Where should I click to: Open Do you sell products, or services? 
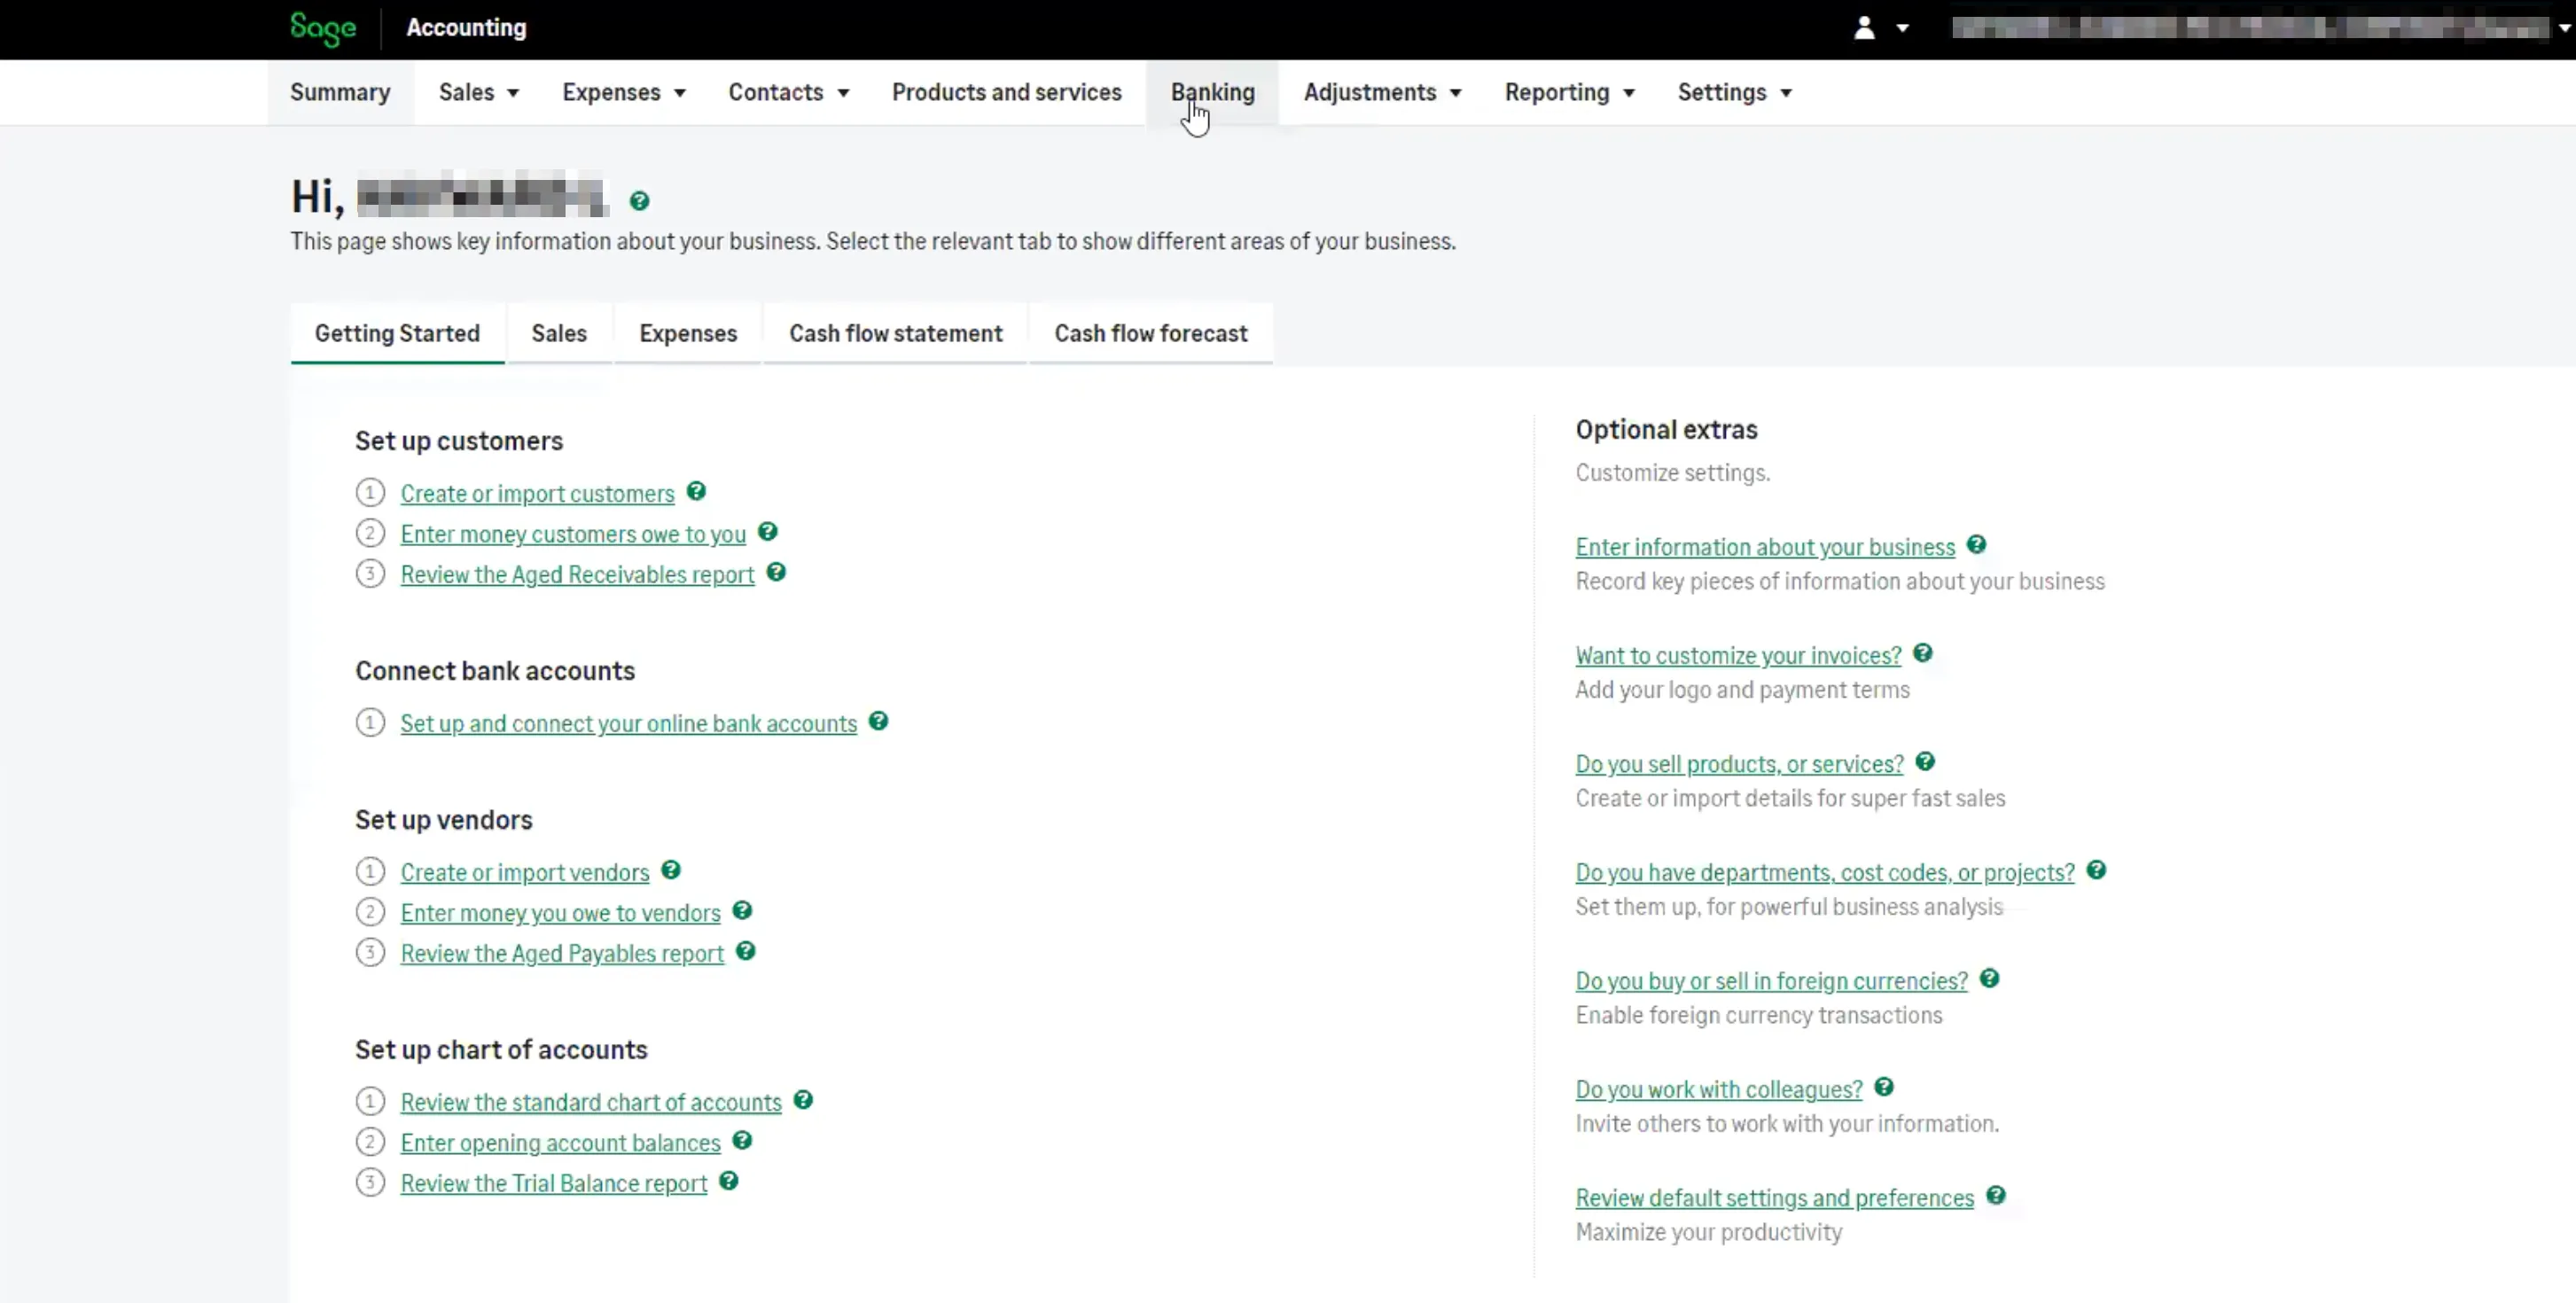[x=1740, y=764]
